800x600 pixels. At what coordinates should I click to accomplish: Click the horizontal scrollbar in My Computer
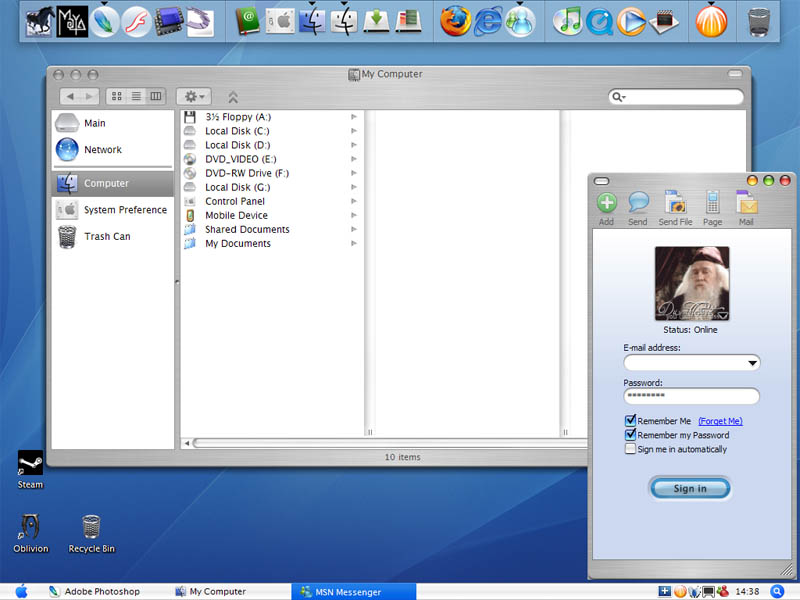(x=390, y=443)
